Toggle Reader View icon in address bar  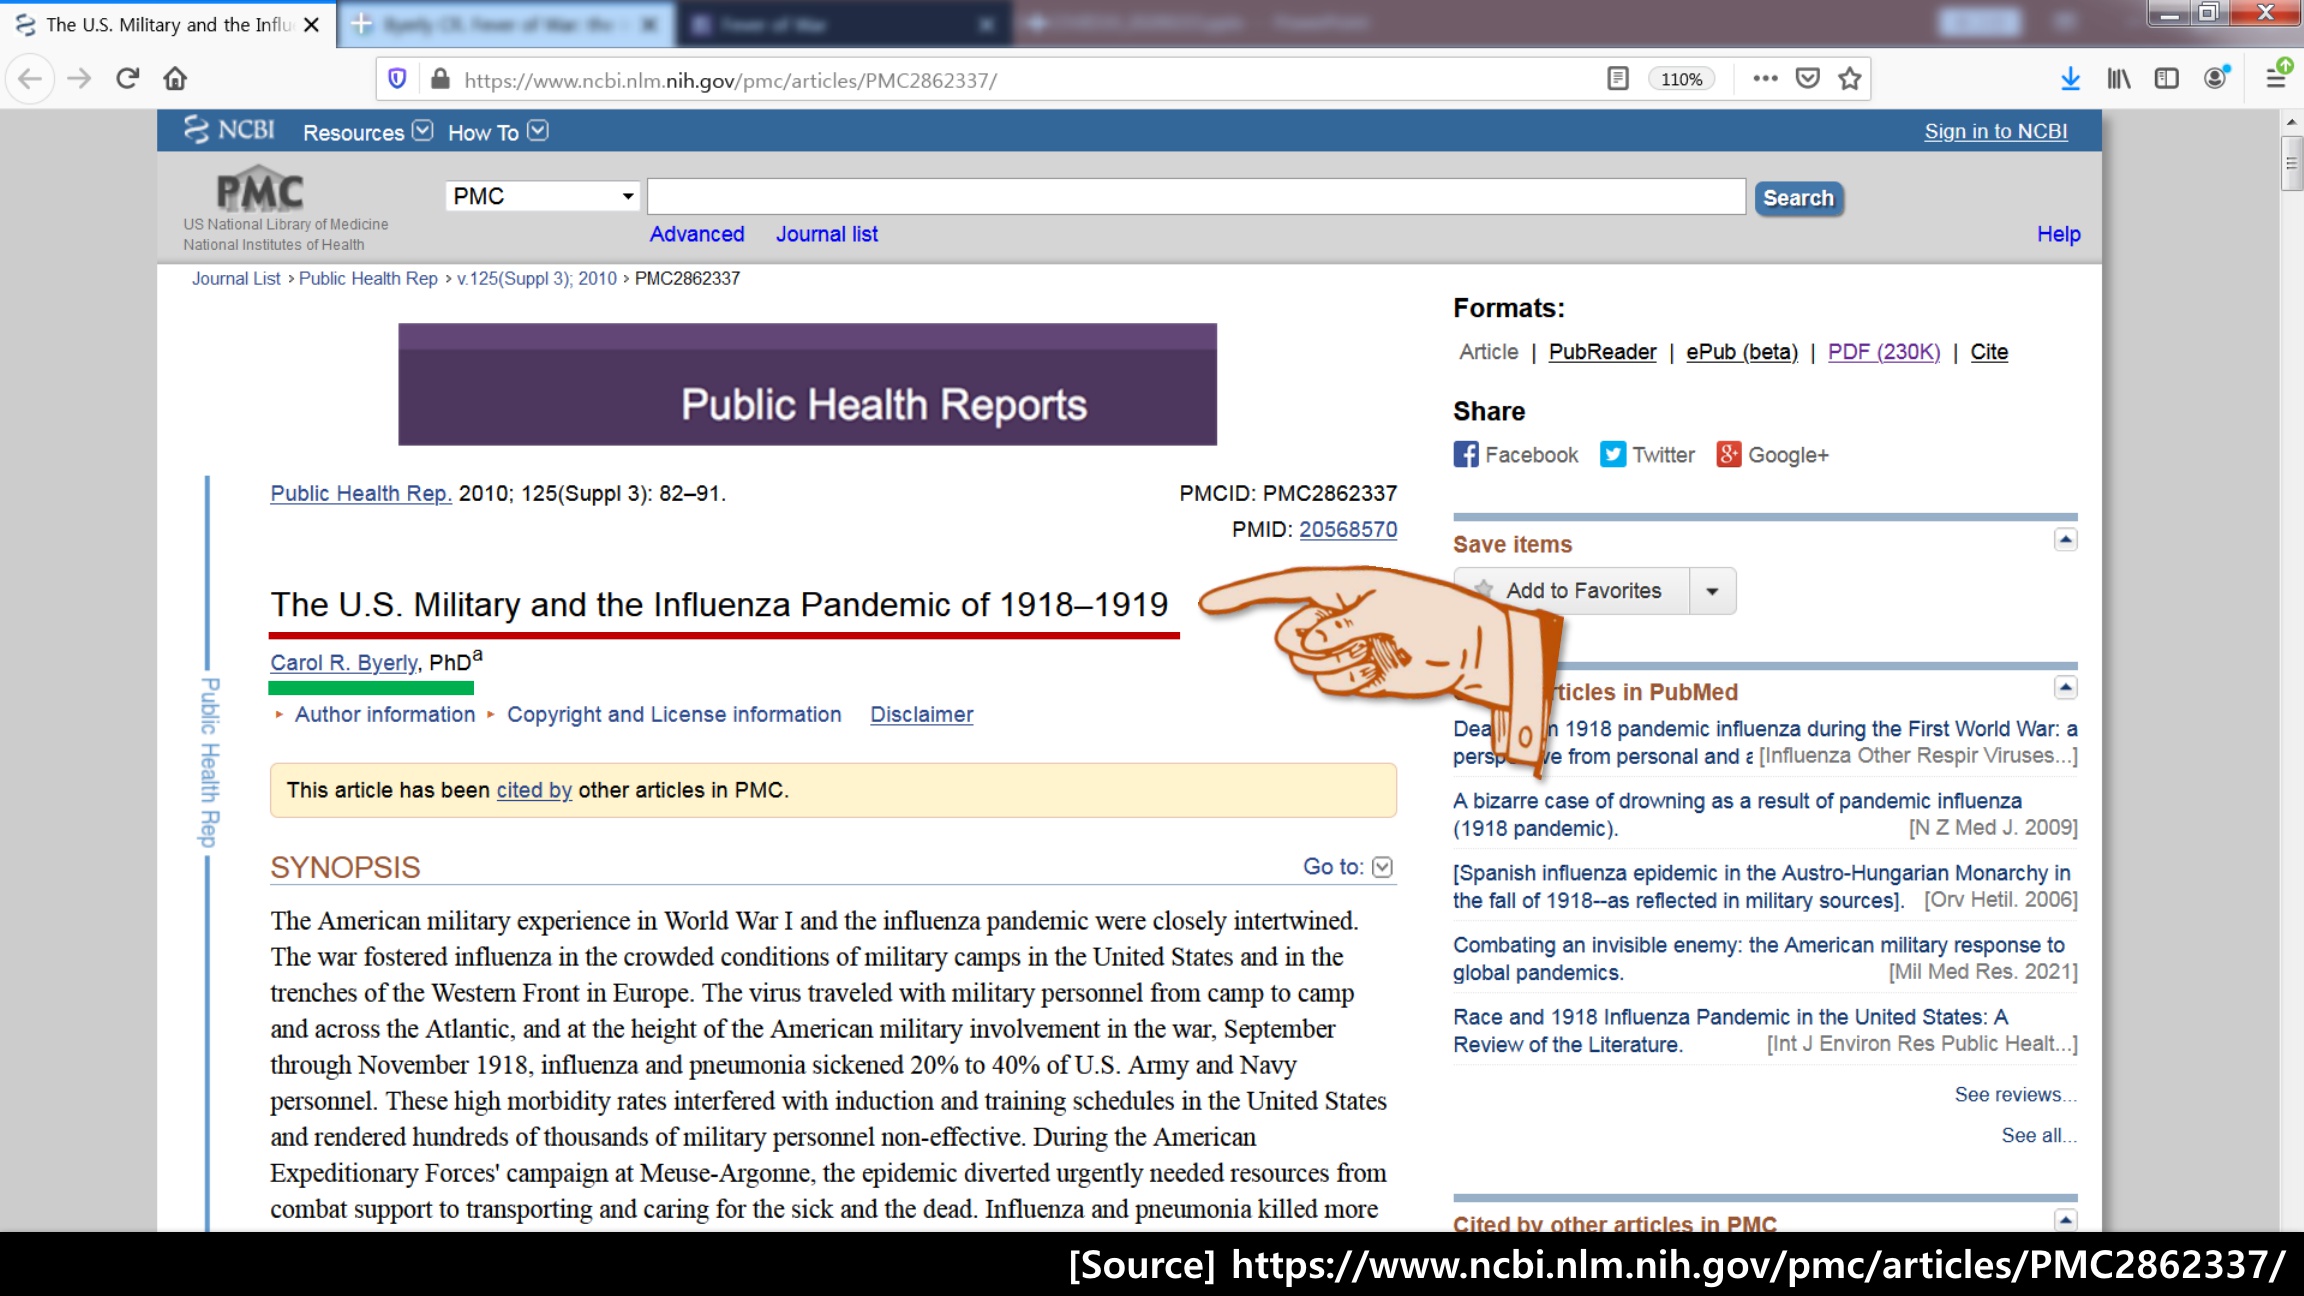1618,79
